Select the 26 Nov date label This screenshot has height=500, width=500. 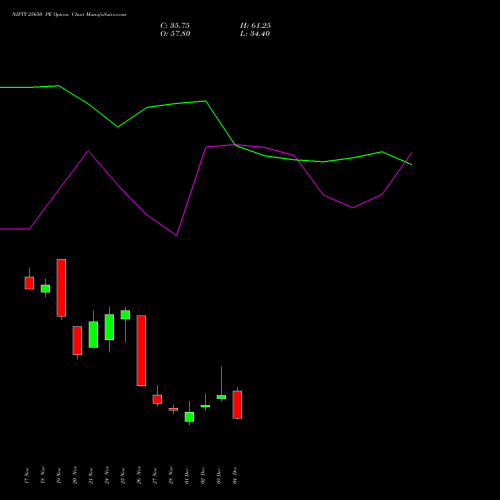click(139, 476)
